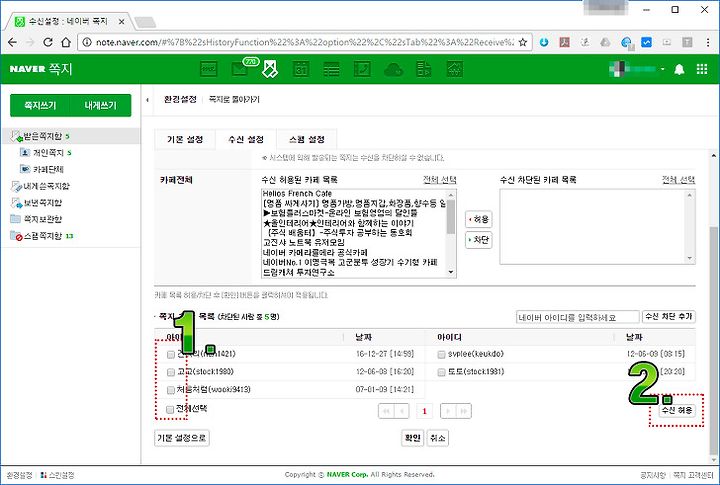This screenshot has height=485, width=720.
Task: Click the blue checkmark extension icon
Action: coord(647,42)
